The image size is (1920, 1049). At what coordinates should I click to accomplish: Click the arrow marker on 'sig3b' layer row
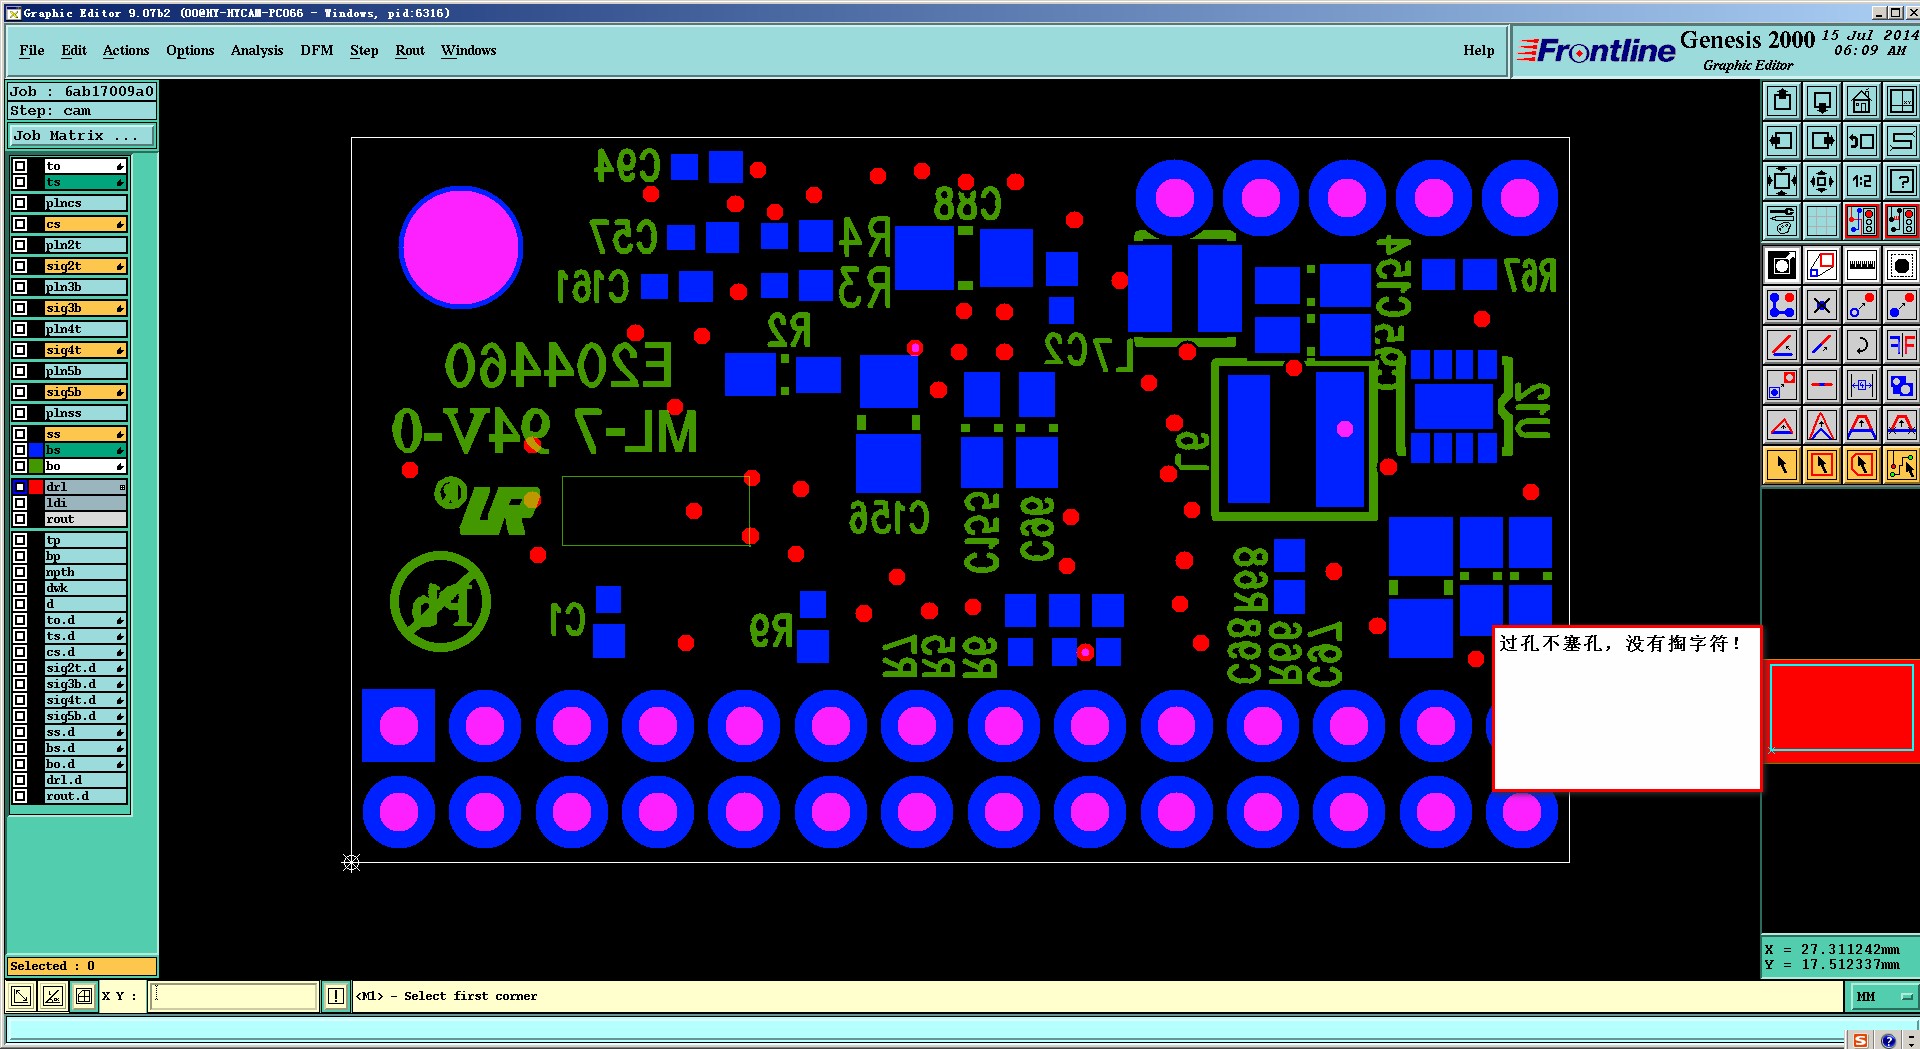[x=120, y=309]
